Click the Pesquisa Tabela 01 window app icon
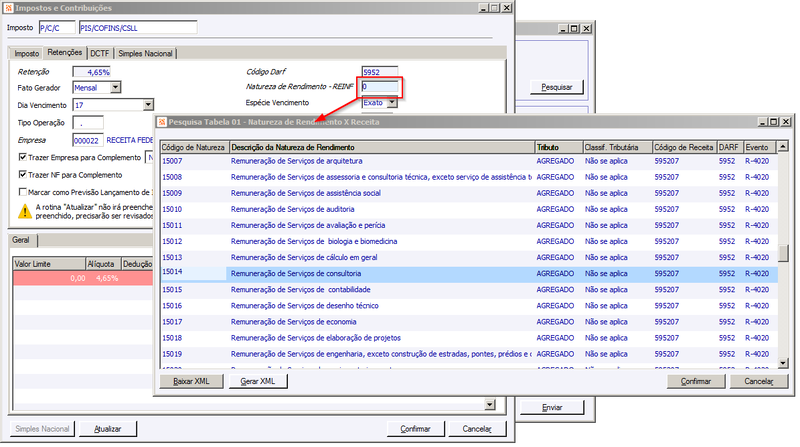 [x=162, y=122]
